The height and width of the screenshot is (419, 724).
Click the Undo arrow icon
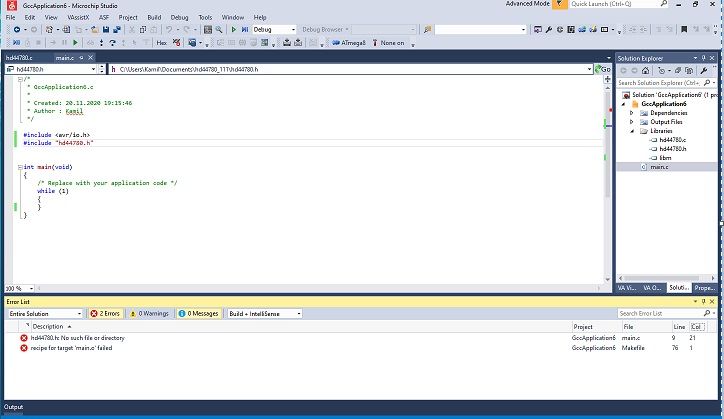169,30
